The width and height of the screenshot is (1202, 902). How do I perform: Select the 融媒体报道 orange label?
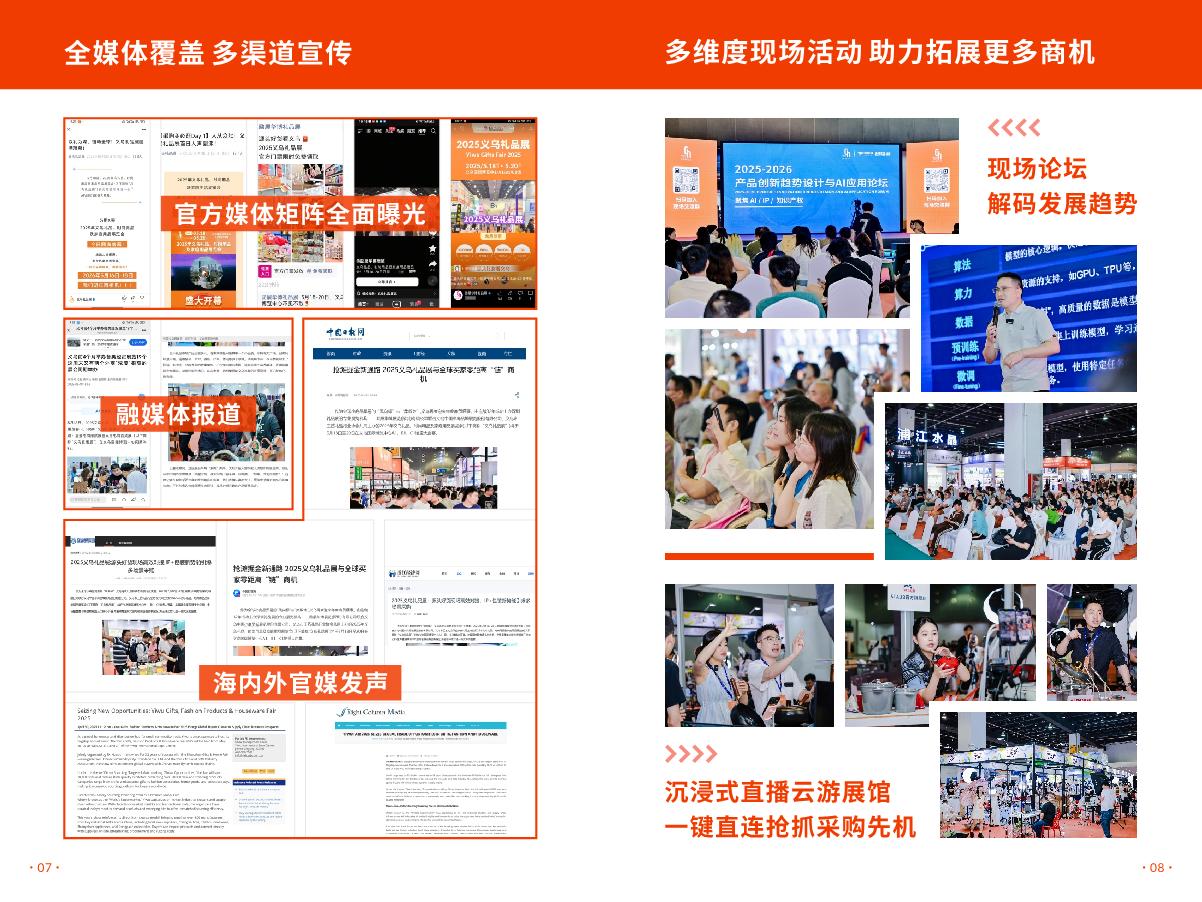(x=178, y=414)
